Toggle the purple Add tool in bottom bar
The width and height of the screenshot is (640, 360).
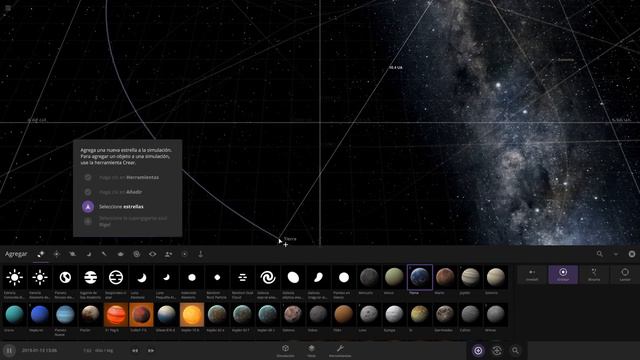(478, 350)
